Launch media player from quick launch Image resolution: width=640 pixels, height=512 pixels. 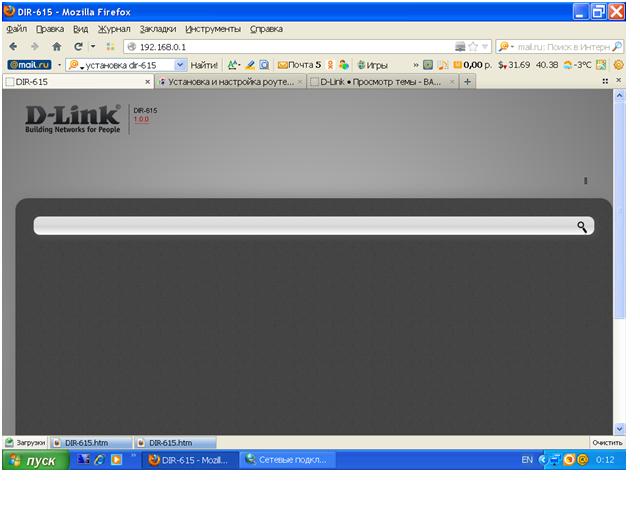point(116,460)
